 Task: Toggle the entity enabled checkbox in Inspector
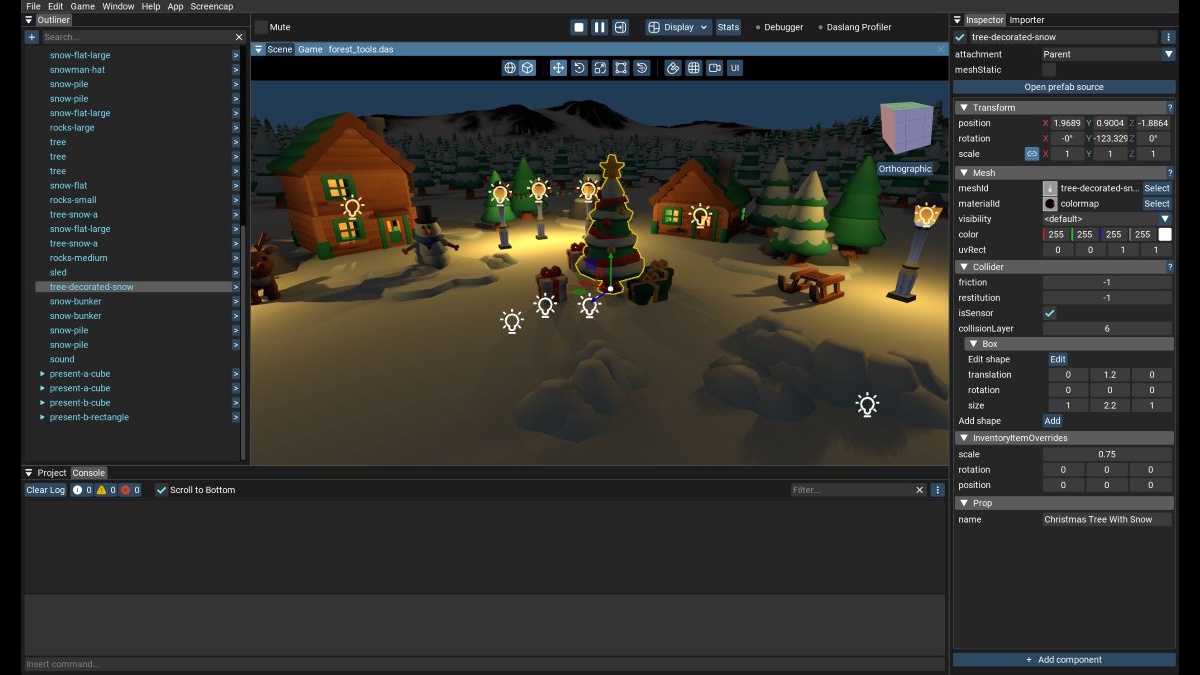pyautogui.click(x=961, y=37)
